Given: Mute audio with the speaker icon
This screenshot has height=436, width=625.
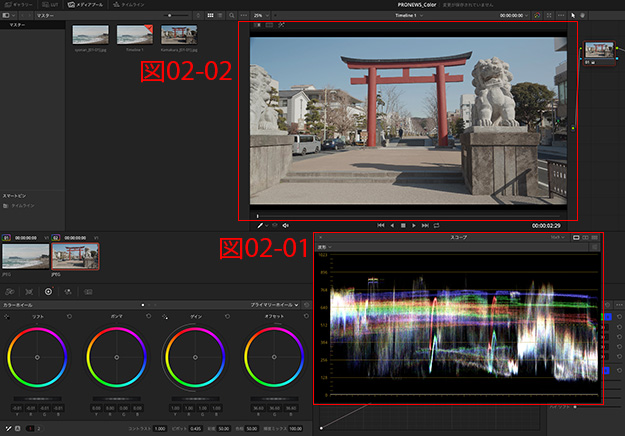Looking at the screenshot, I should click(286, 225).
